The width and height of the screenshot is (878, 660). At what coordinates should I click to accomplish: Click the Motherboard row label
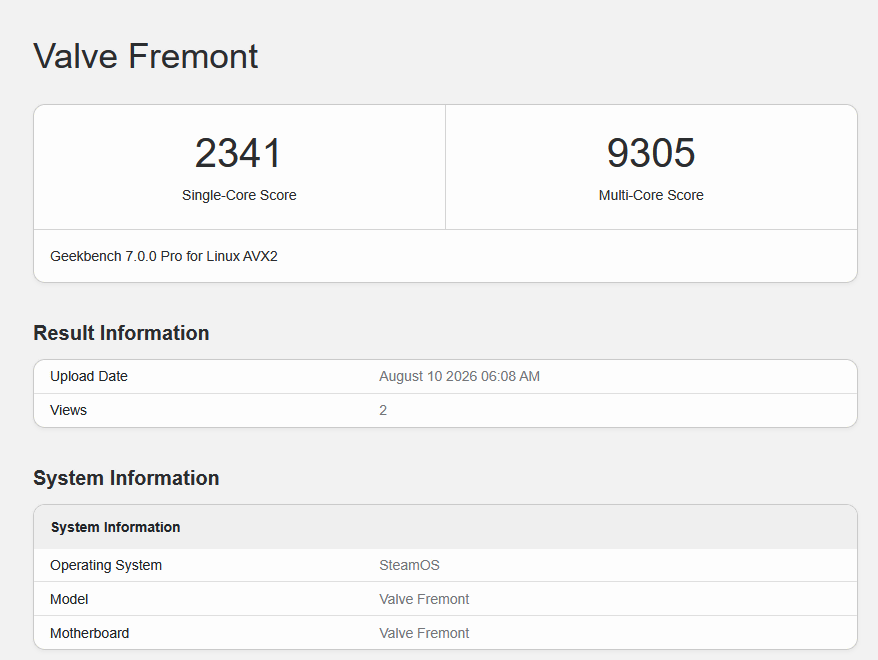coord(90,633)
